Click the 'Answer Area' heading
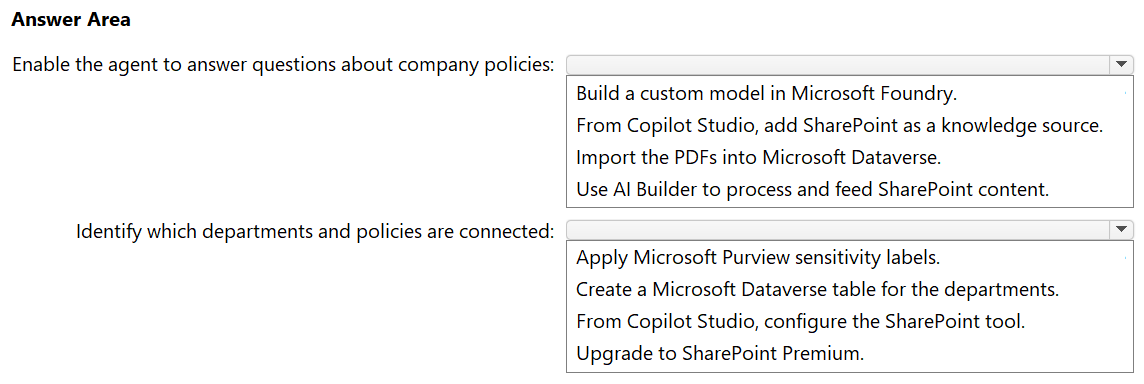This screenshot has height=384, width=1144. (x=72, y=20)
